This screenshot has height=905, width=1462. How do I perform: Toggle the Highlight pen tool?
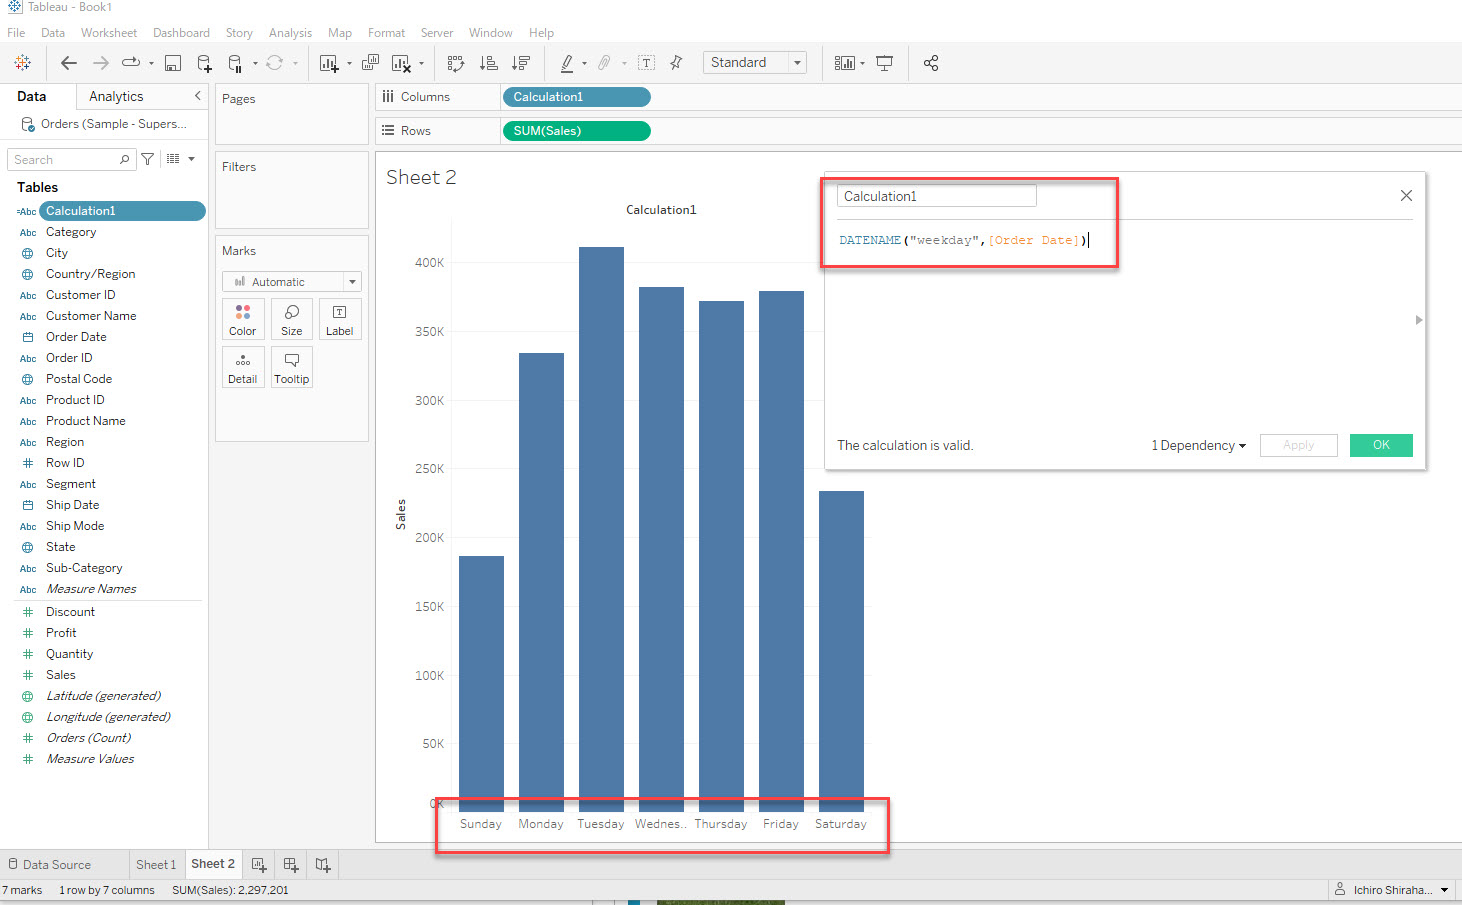[567, 63]
